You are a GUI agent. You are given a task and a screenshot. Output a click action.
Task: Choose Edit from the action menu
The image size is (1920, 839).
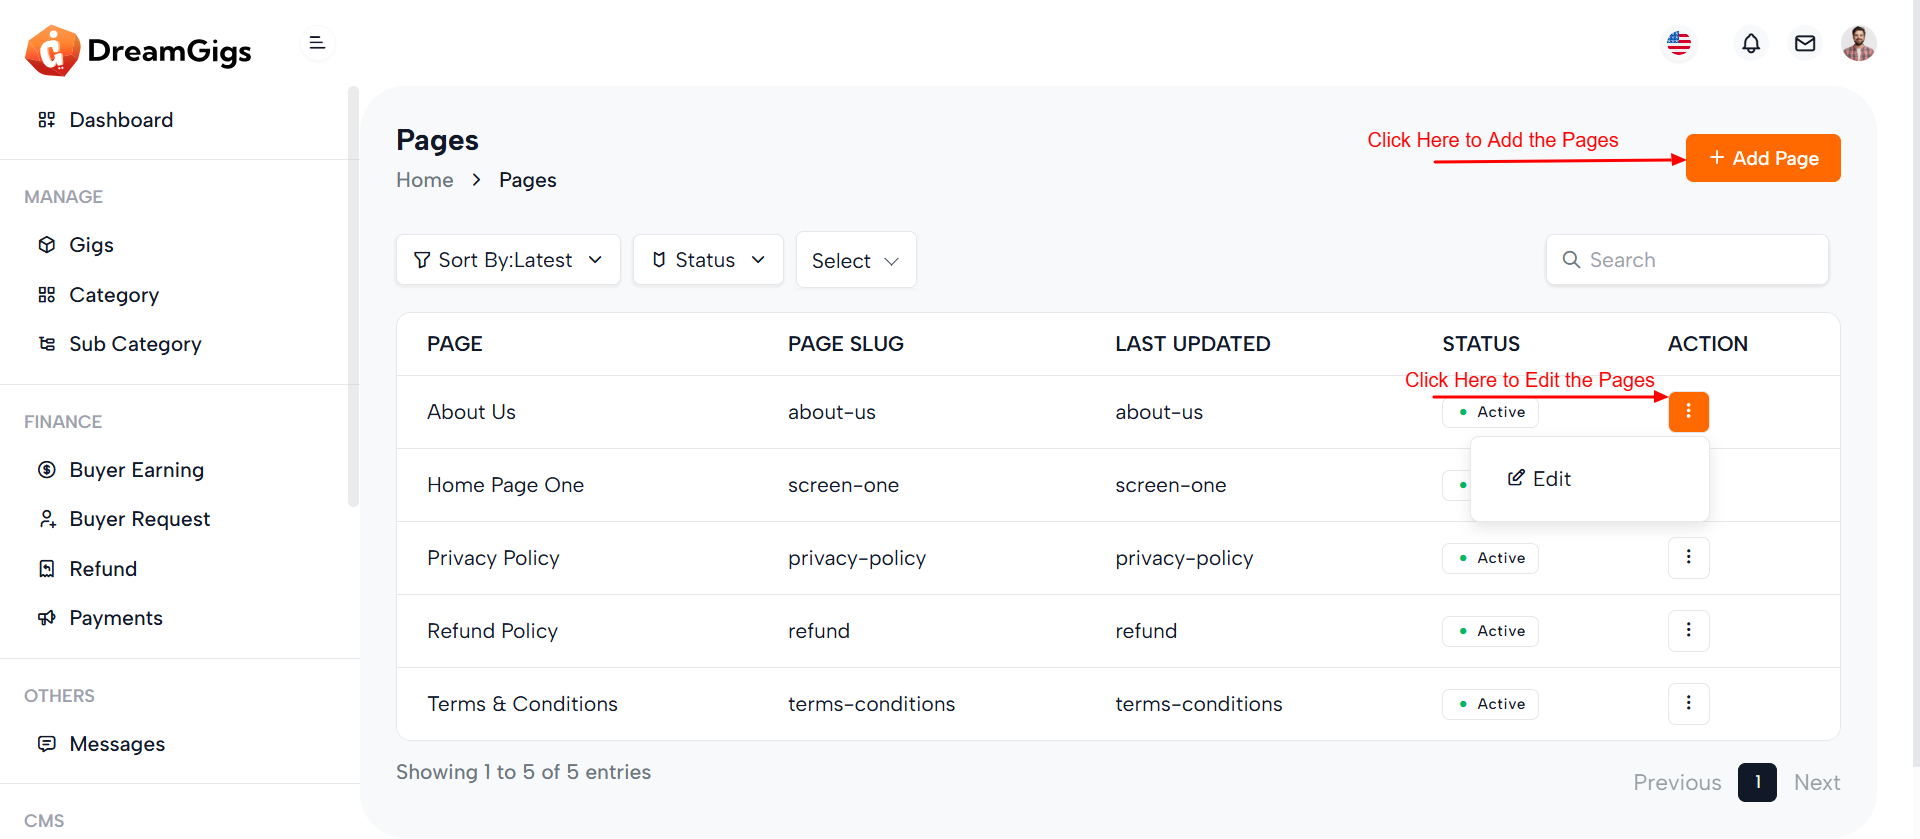(x=1540, y=479)
